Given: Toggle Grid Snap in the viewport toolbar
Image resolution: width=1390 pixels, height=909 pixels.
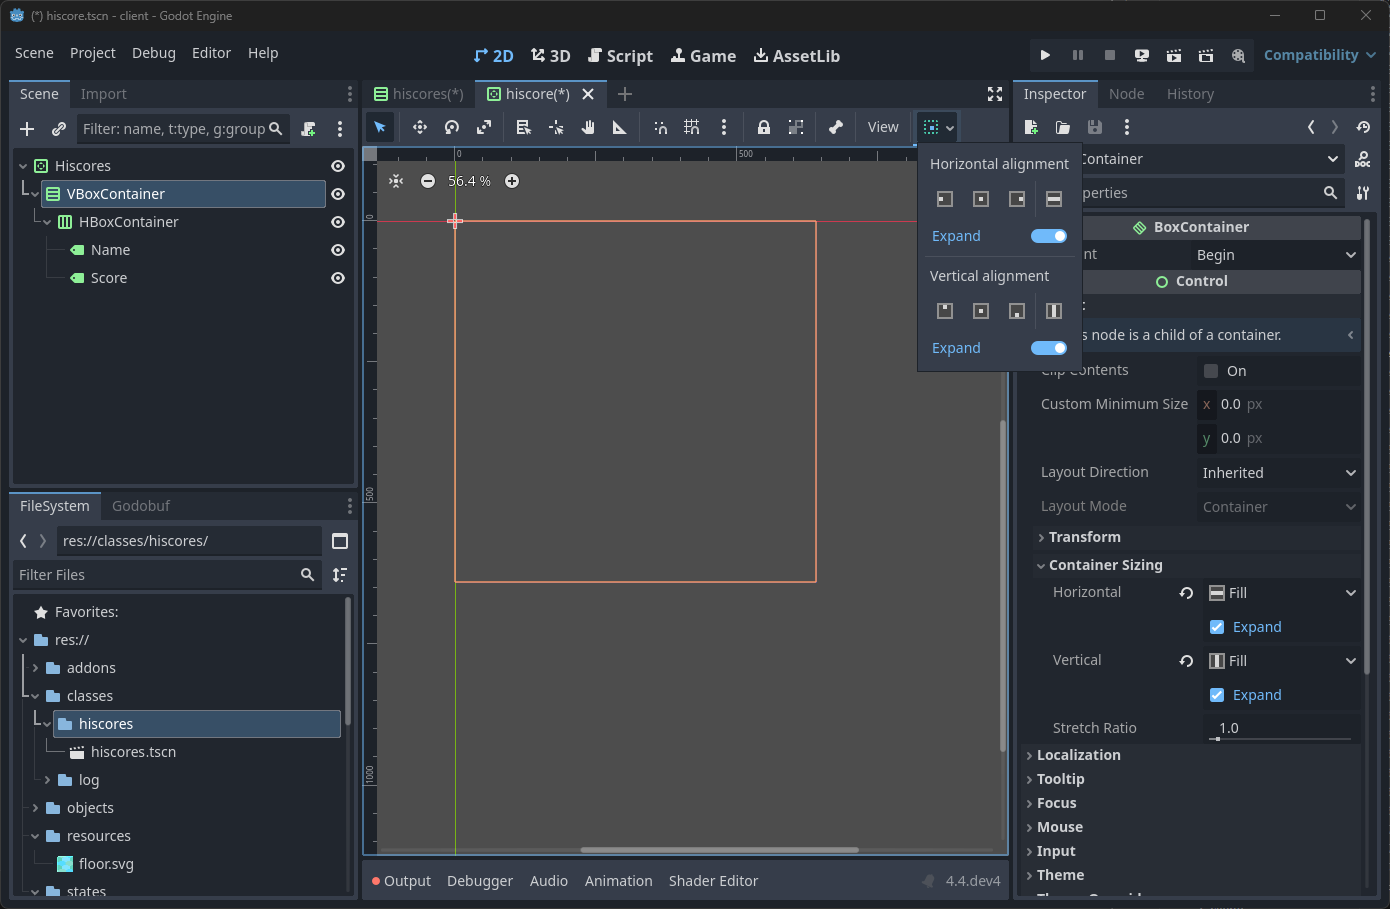Looking at the screenshot, I should click(692, 127).
